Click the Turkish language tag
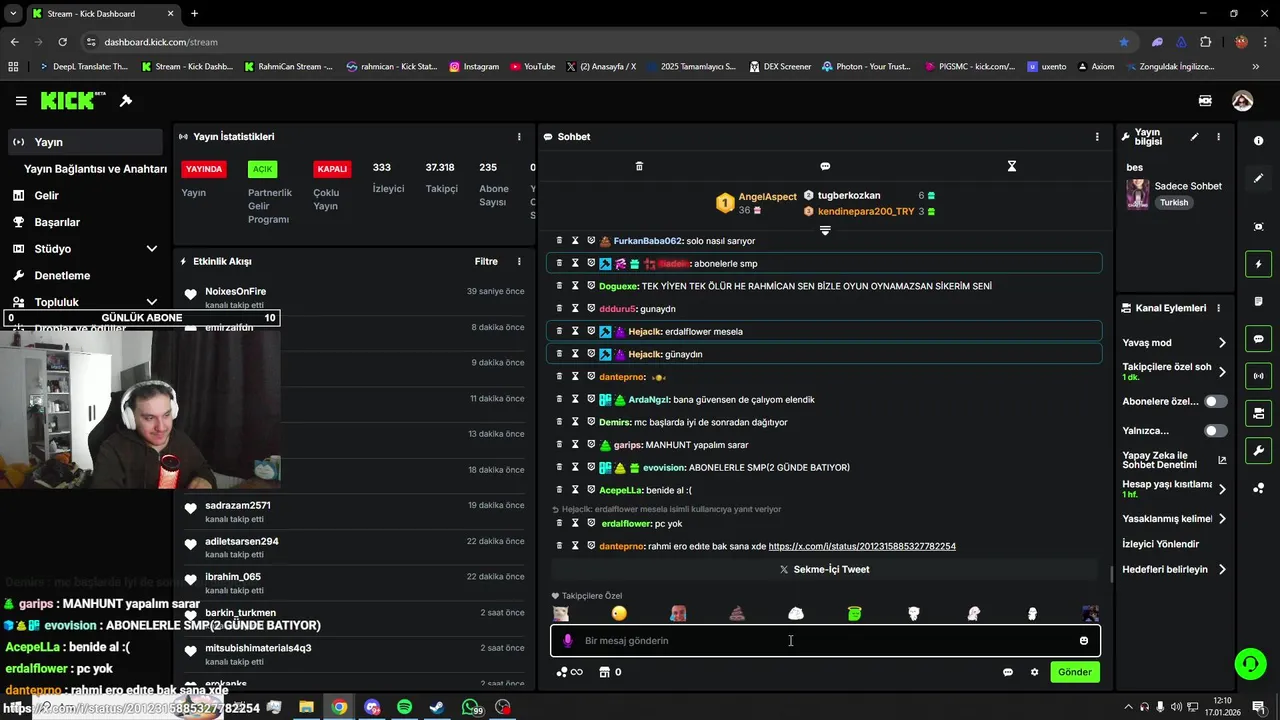The height and width of the screenshot is (720, 1280). (1174, 203)
